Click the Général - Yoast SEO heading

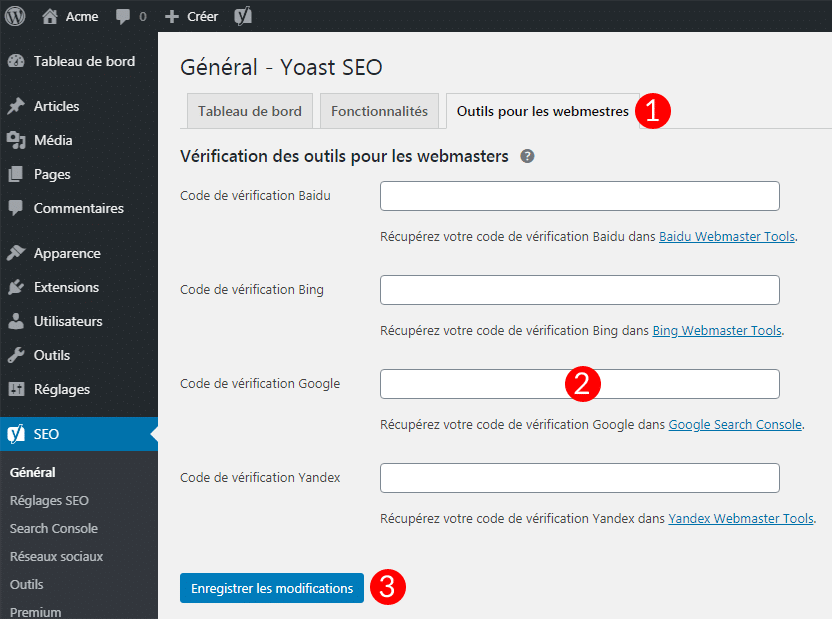click(281, 67)
